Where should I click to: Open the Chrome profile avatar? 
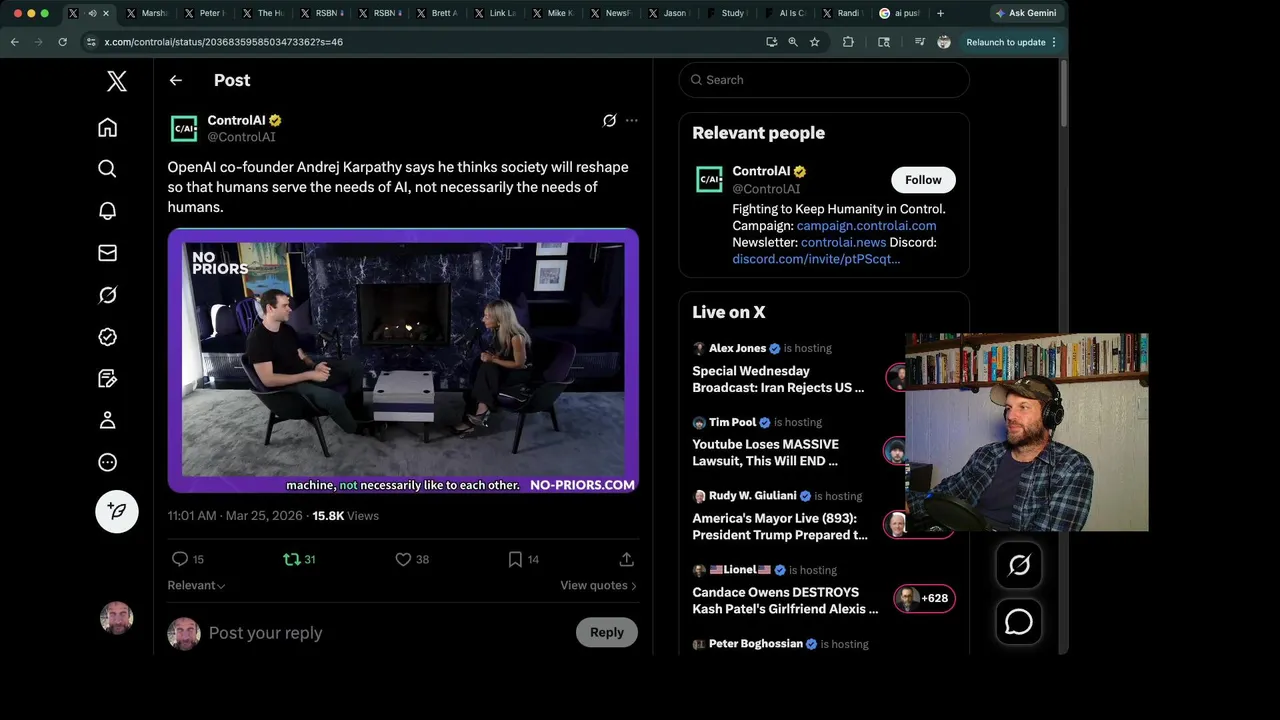[943, 42]
